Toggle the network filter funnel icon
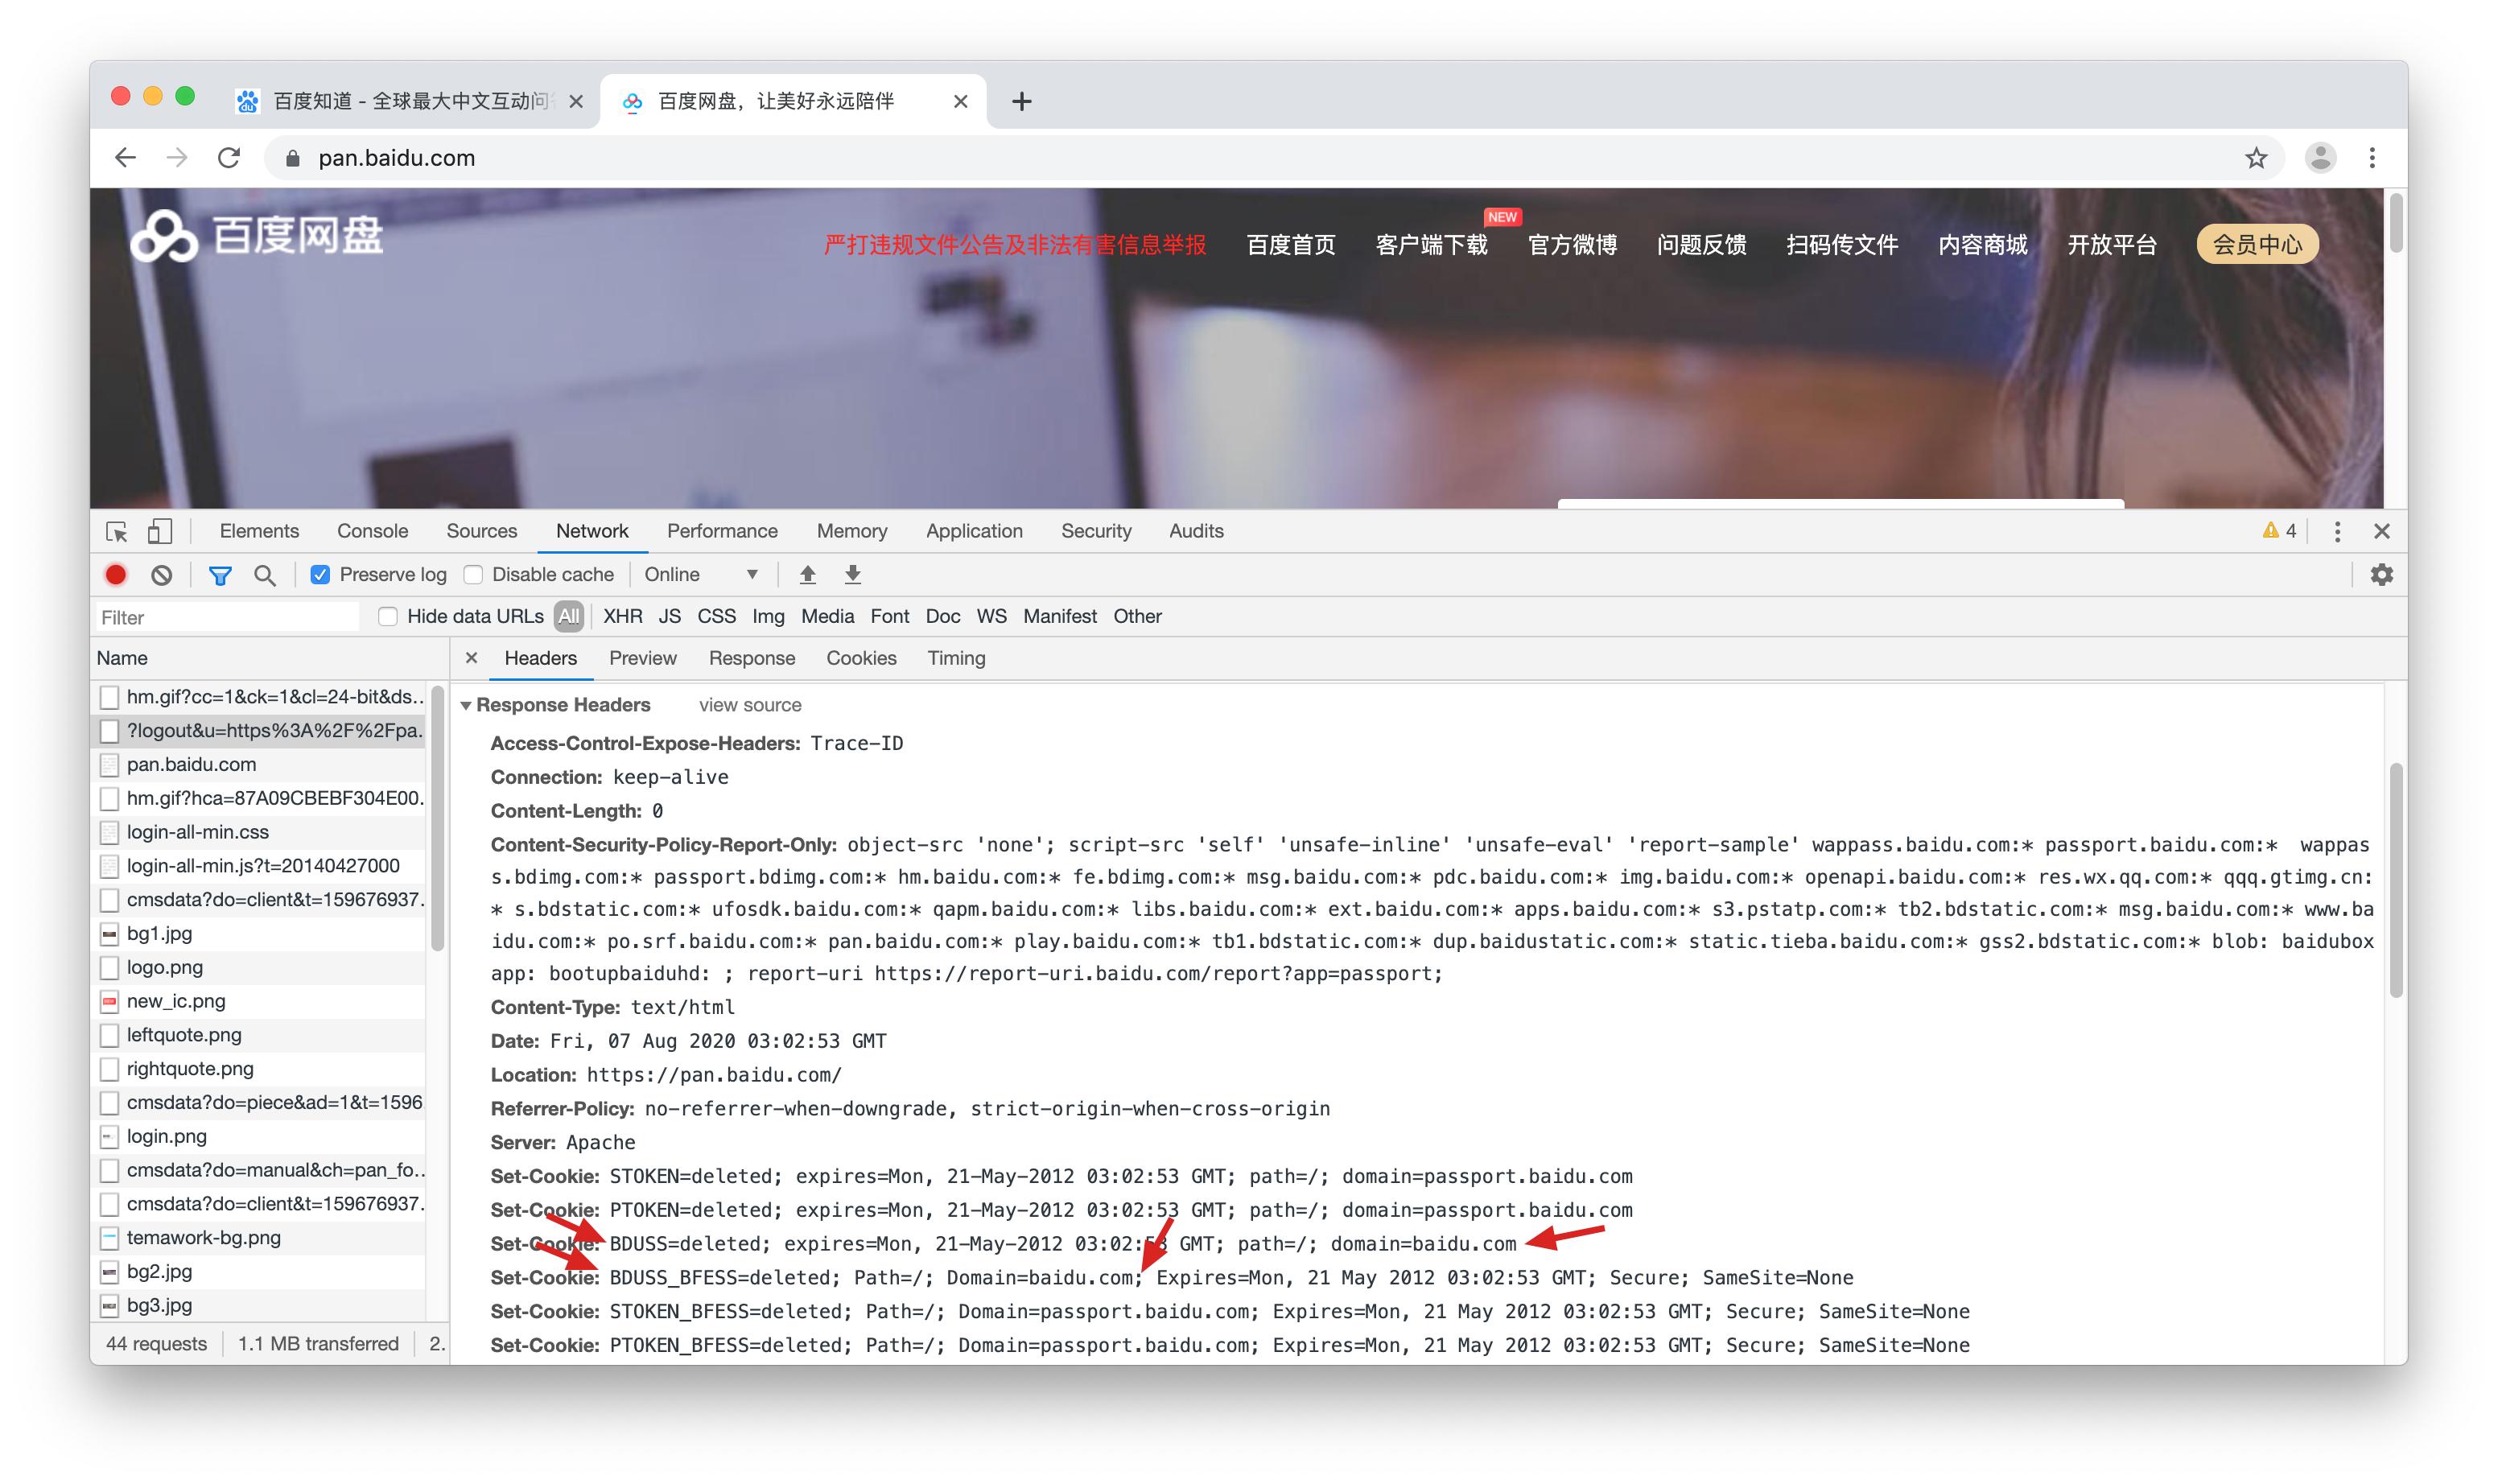The image size is (2498, 1484). click(220, 574)
